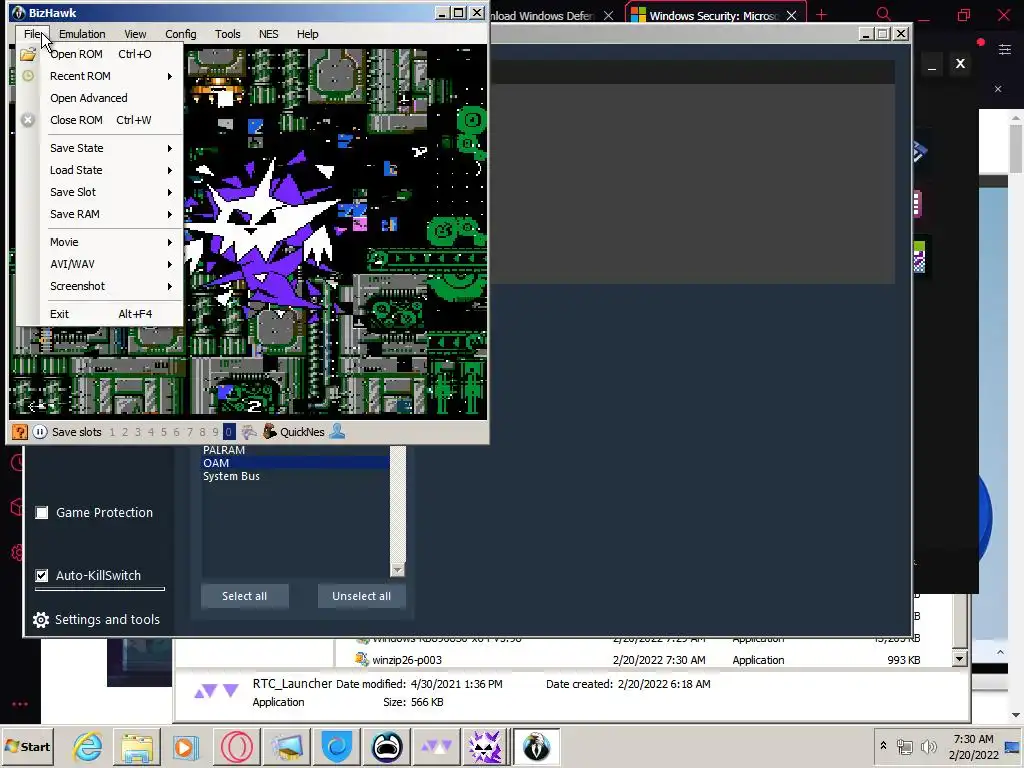The height and width of the screenshot is (768, 1024).
Task: Switch to Opera GX via taskbar icon
Action: [236, 746]
